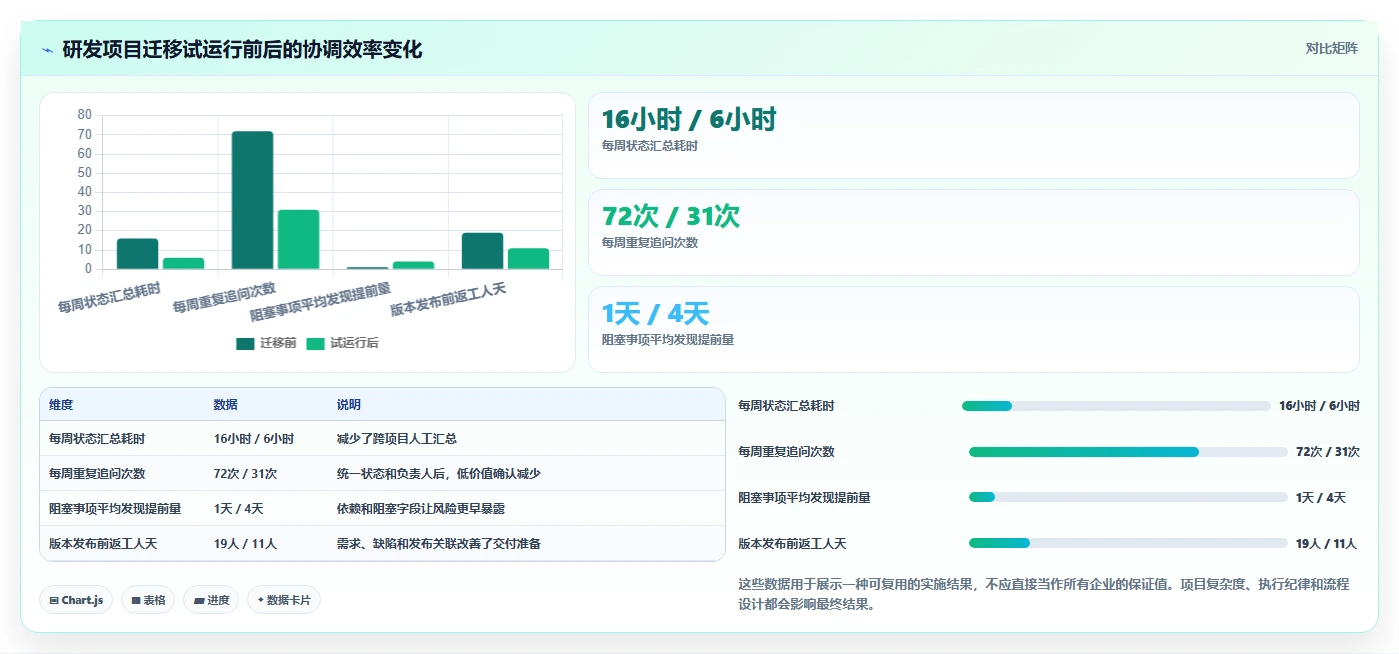Click the 每周状态汇总耗时 label on the chart axis
The image size is (1399, 654).
109,298
